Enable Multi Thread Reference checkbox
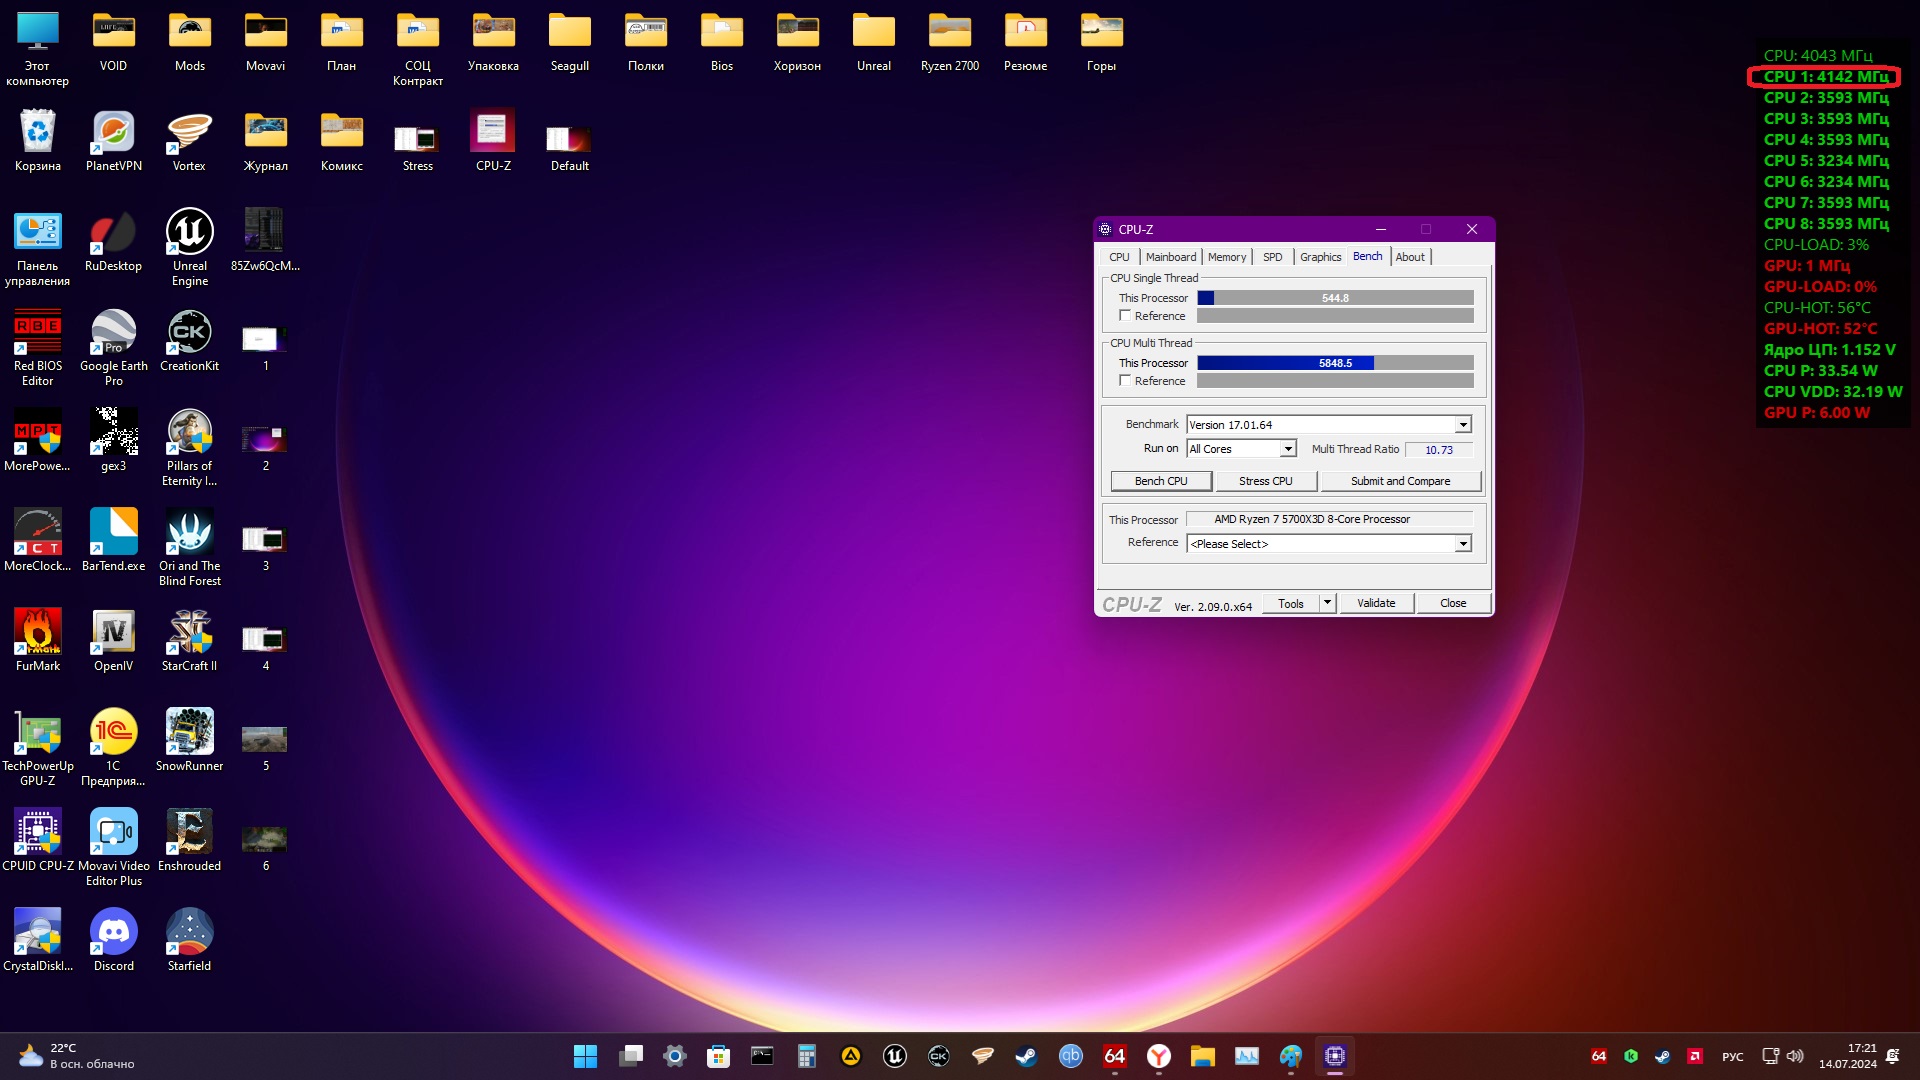 (1125, 381)
